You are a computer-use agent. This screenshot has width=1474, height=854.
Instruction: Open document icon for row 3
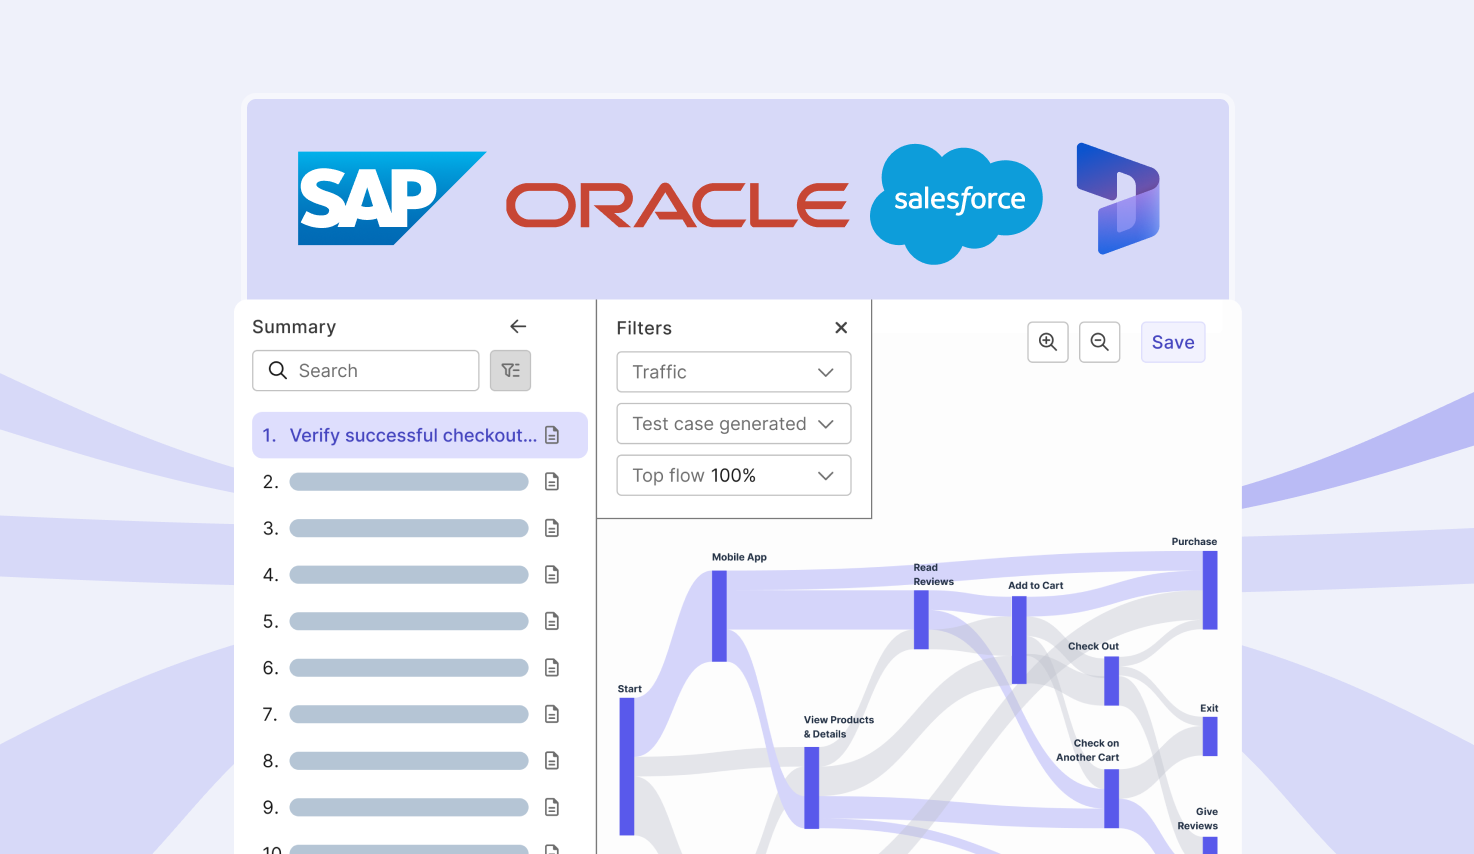[x=552, y=528]
